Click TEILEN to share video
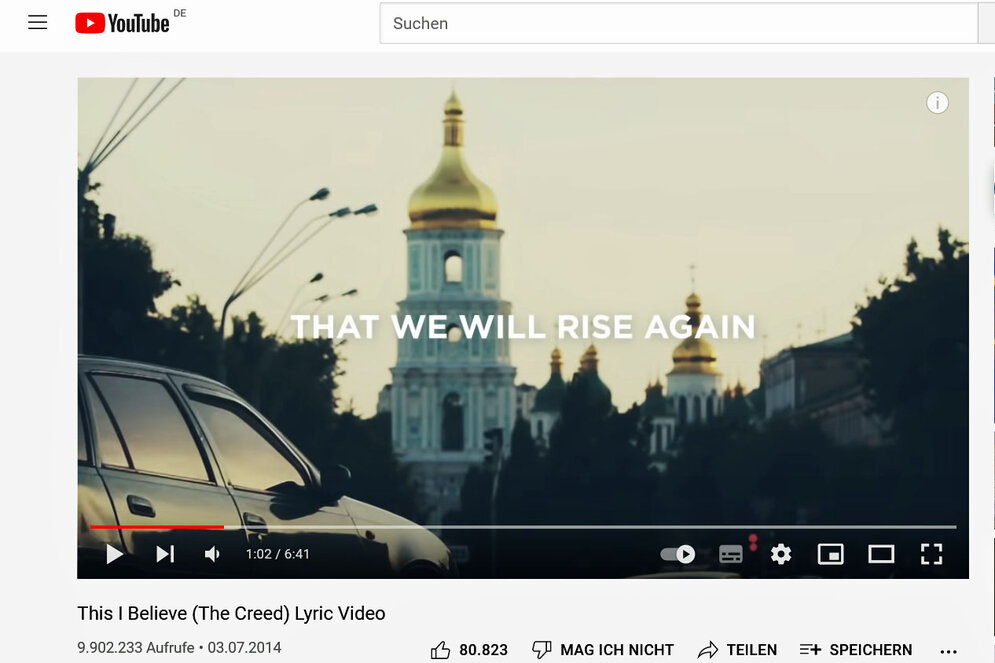 tap(737, 650)
